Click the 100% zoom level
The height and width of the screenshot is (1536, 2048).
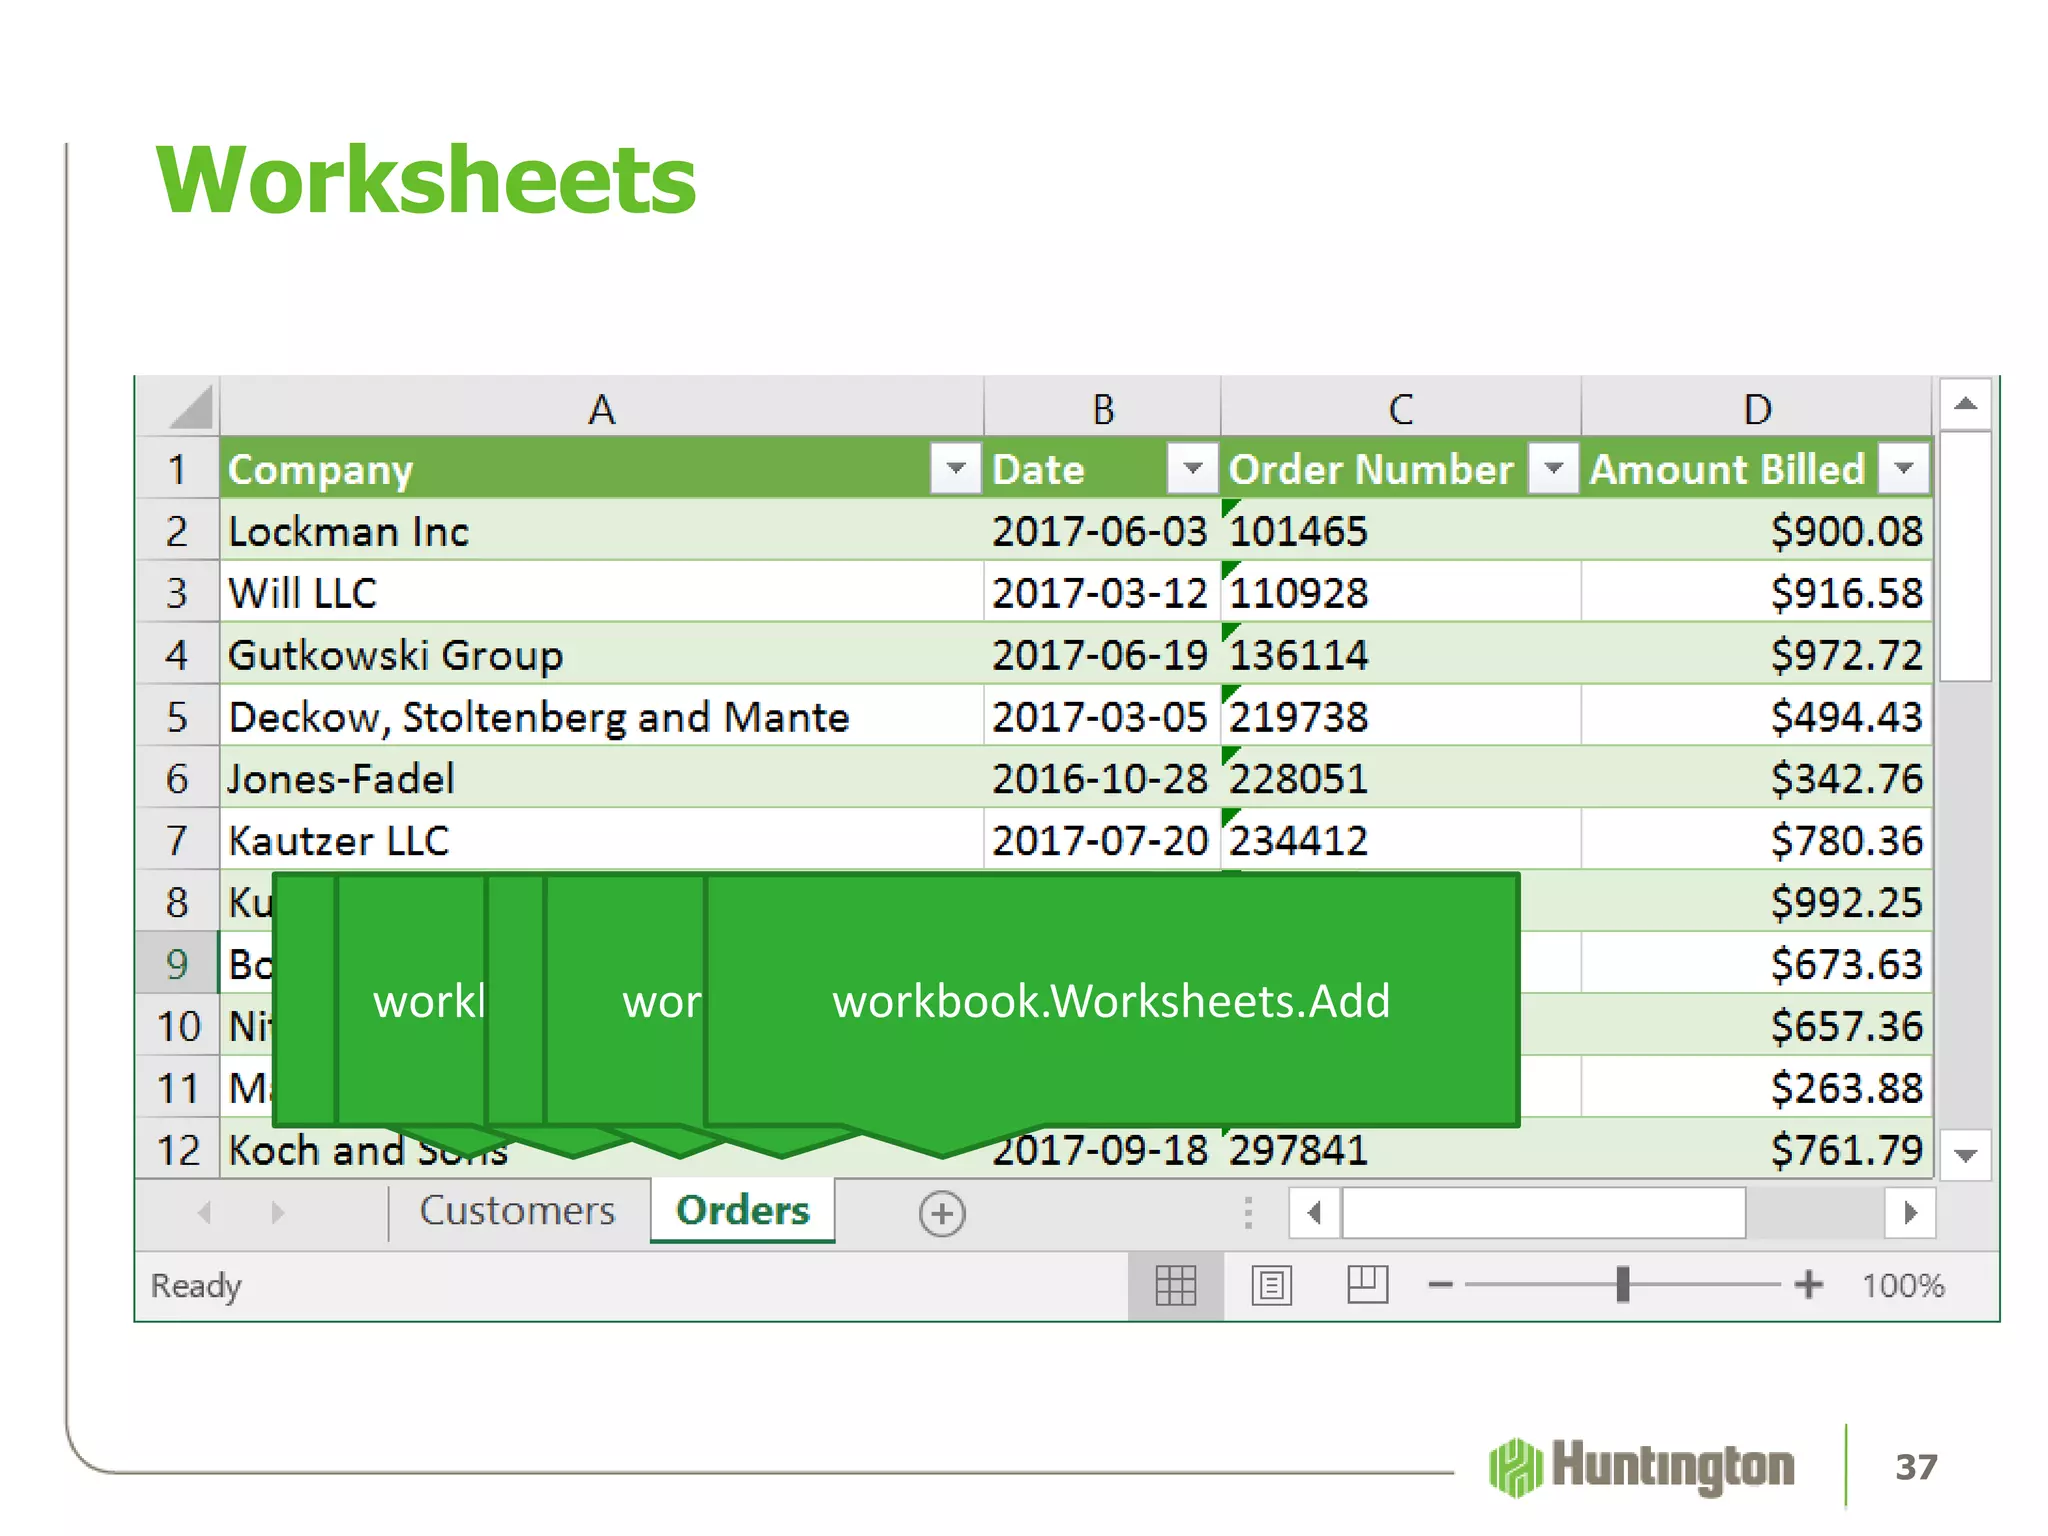pos(1903,1286)
